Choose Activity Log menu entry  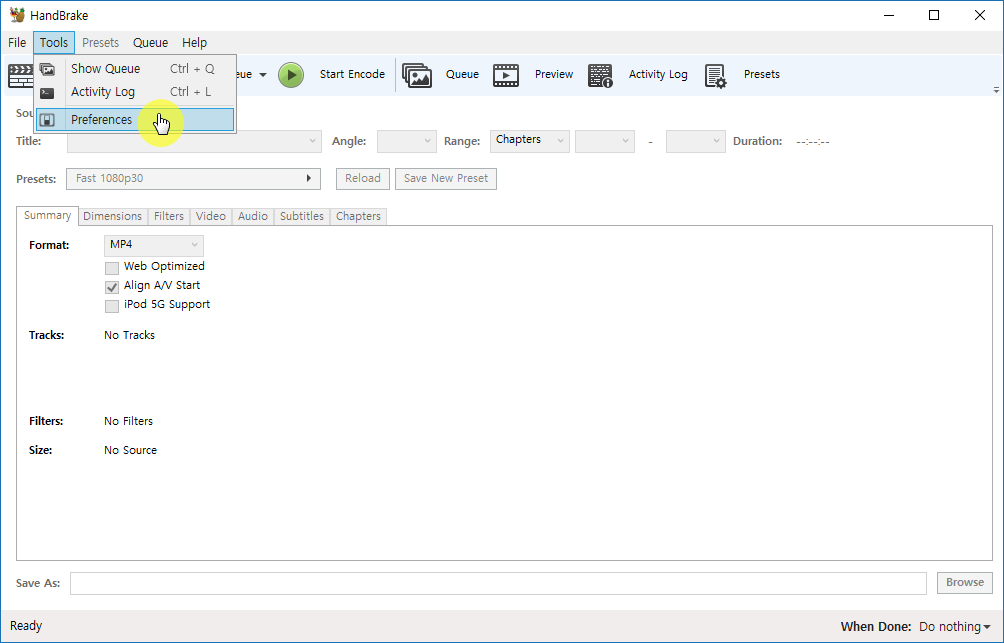pyautogui.click(x=135, y=92)
